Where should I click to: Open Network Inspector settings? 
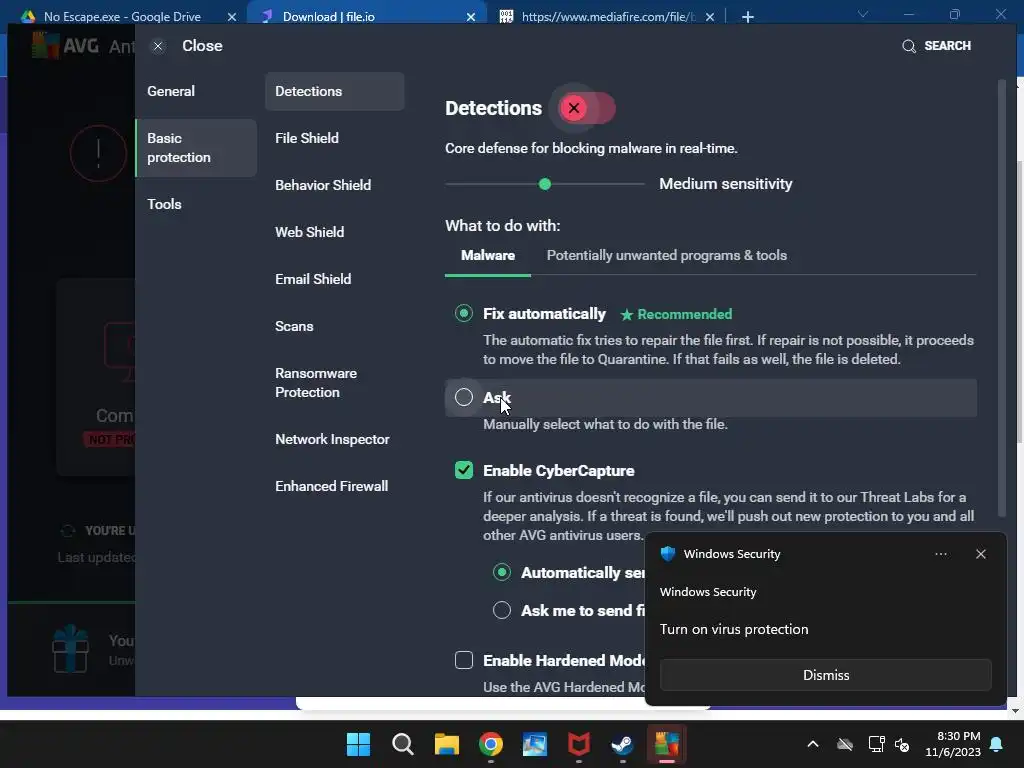point(332,440)
